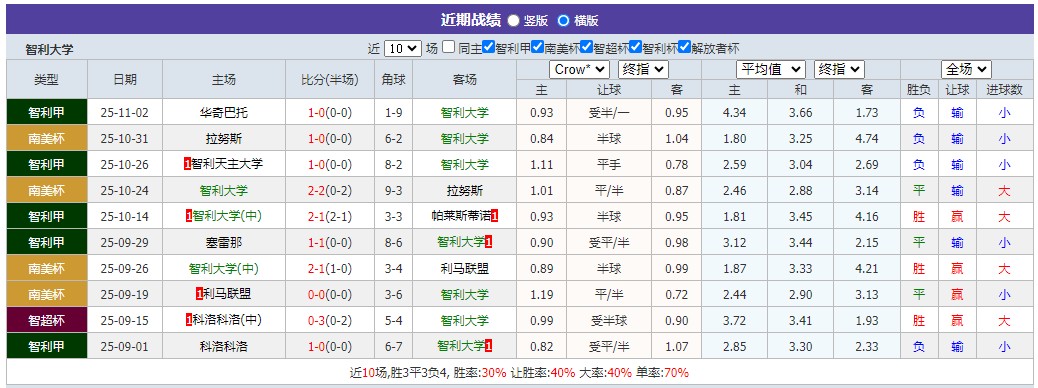Open the Crow* bookmaker dropdown
Screen dimensions: 1038x388
(x=579, y=69)
